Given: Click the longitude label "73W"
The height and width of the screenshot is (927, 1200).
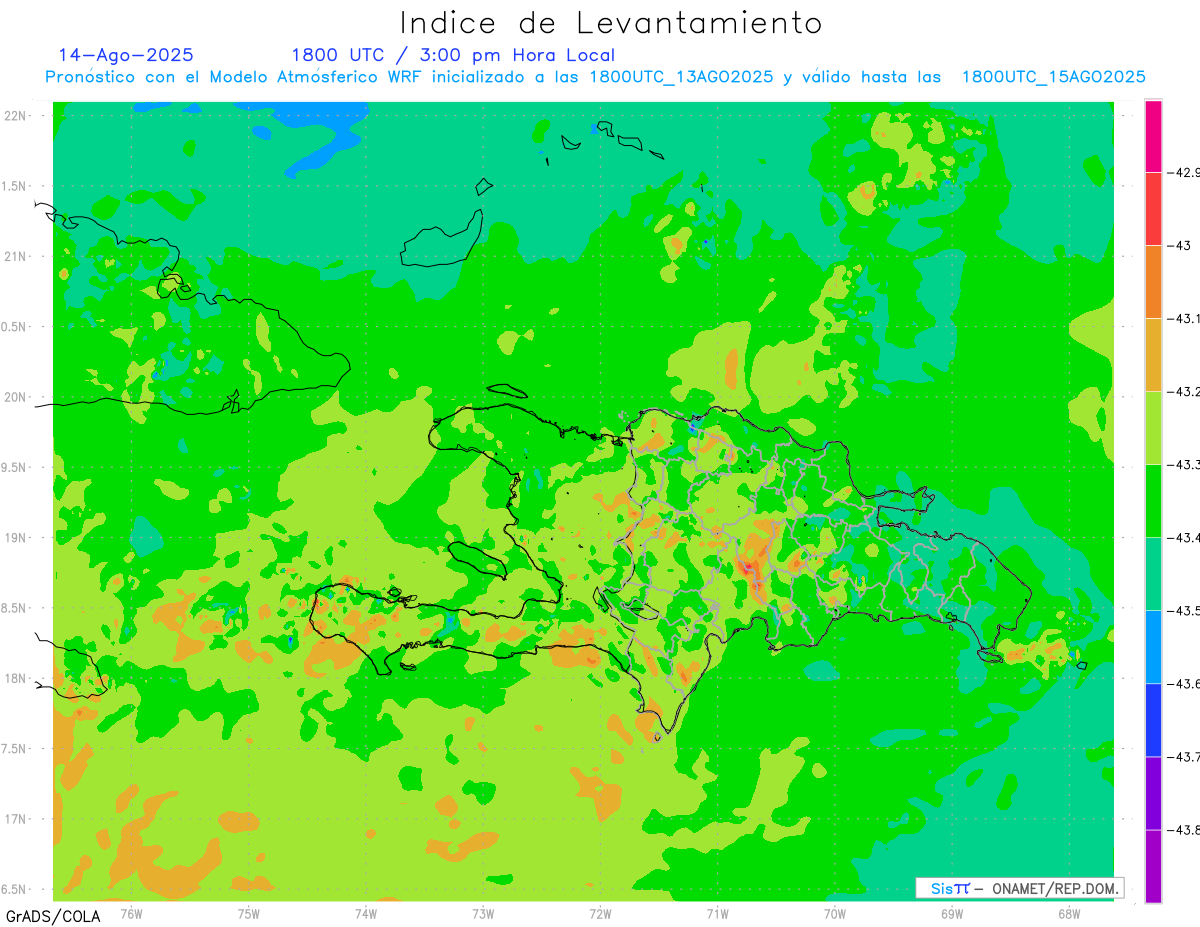Looking at the screenshot, I should (x=483, y=914).
